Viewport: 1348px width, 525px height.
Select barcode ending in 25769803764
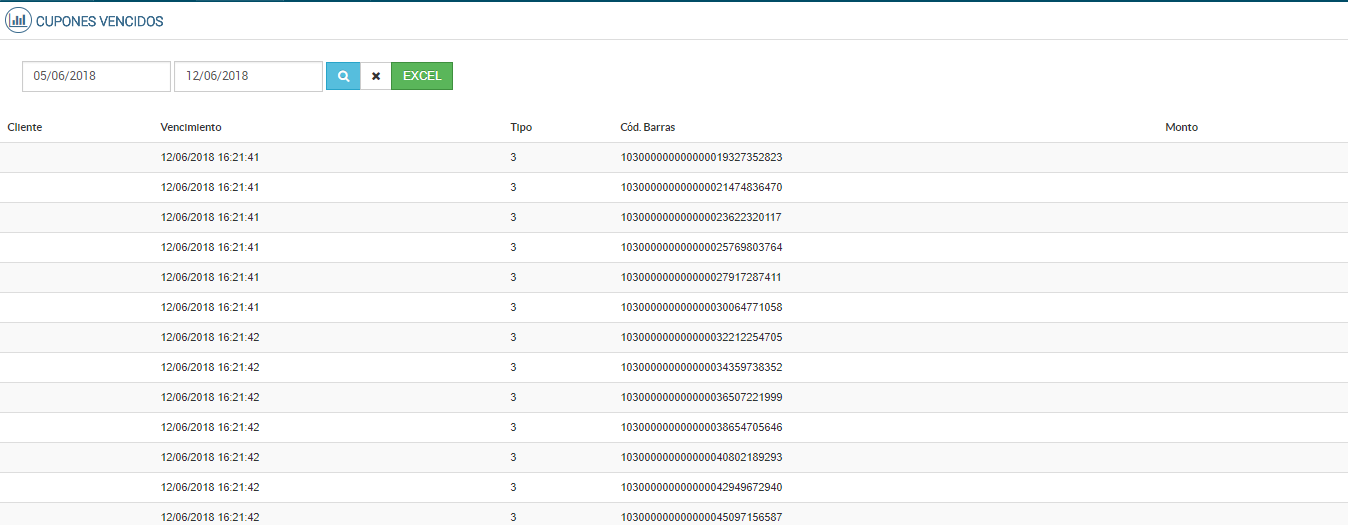(701, 247)
